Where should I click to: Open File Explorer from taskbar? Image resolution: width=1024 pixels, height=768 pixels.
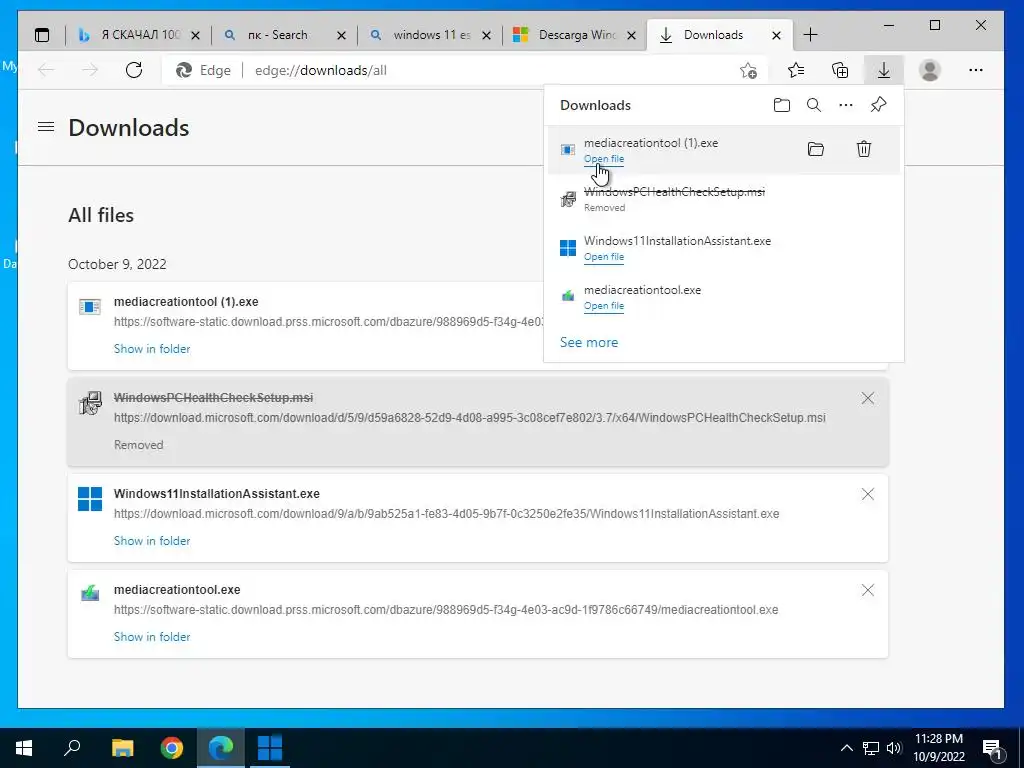pos(122,748)
